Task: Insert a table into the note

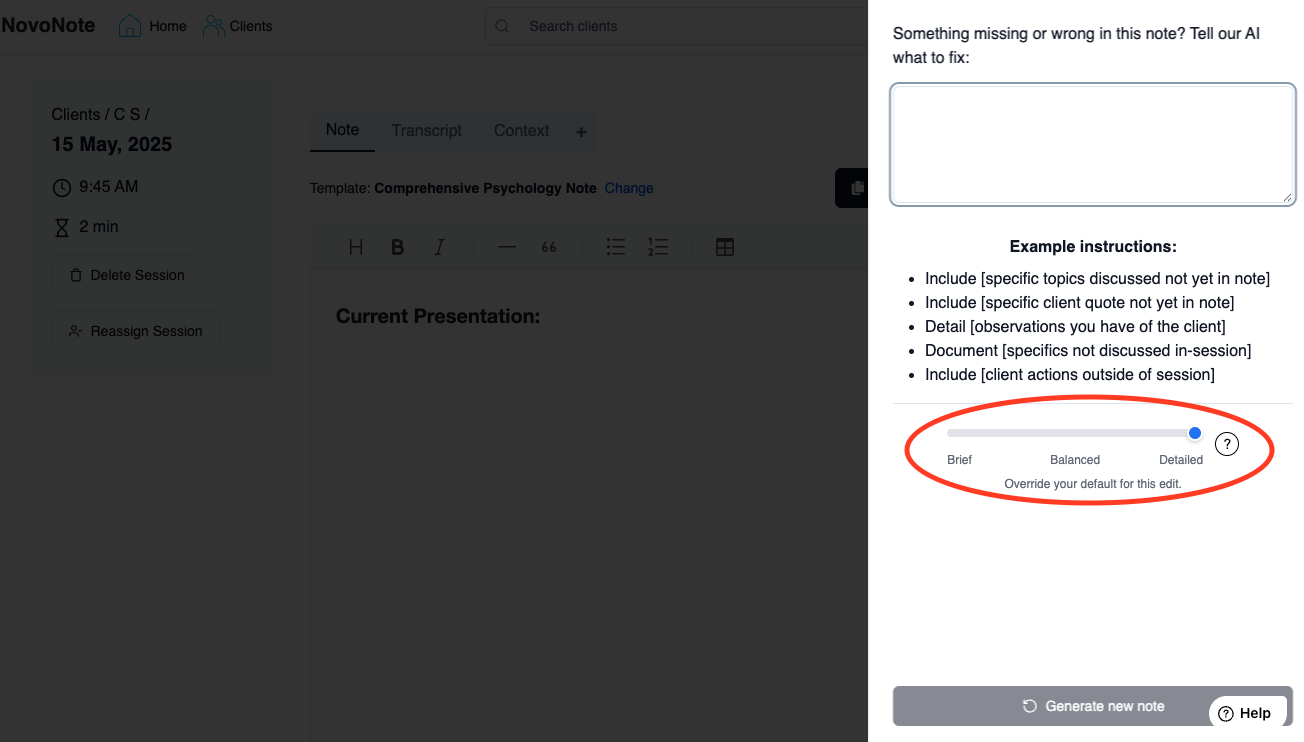Action: [725, 247]
